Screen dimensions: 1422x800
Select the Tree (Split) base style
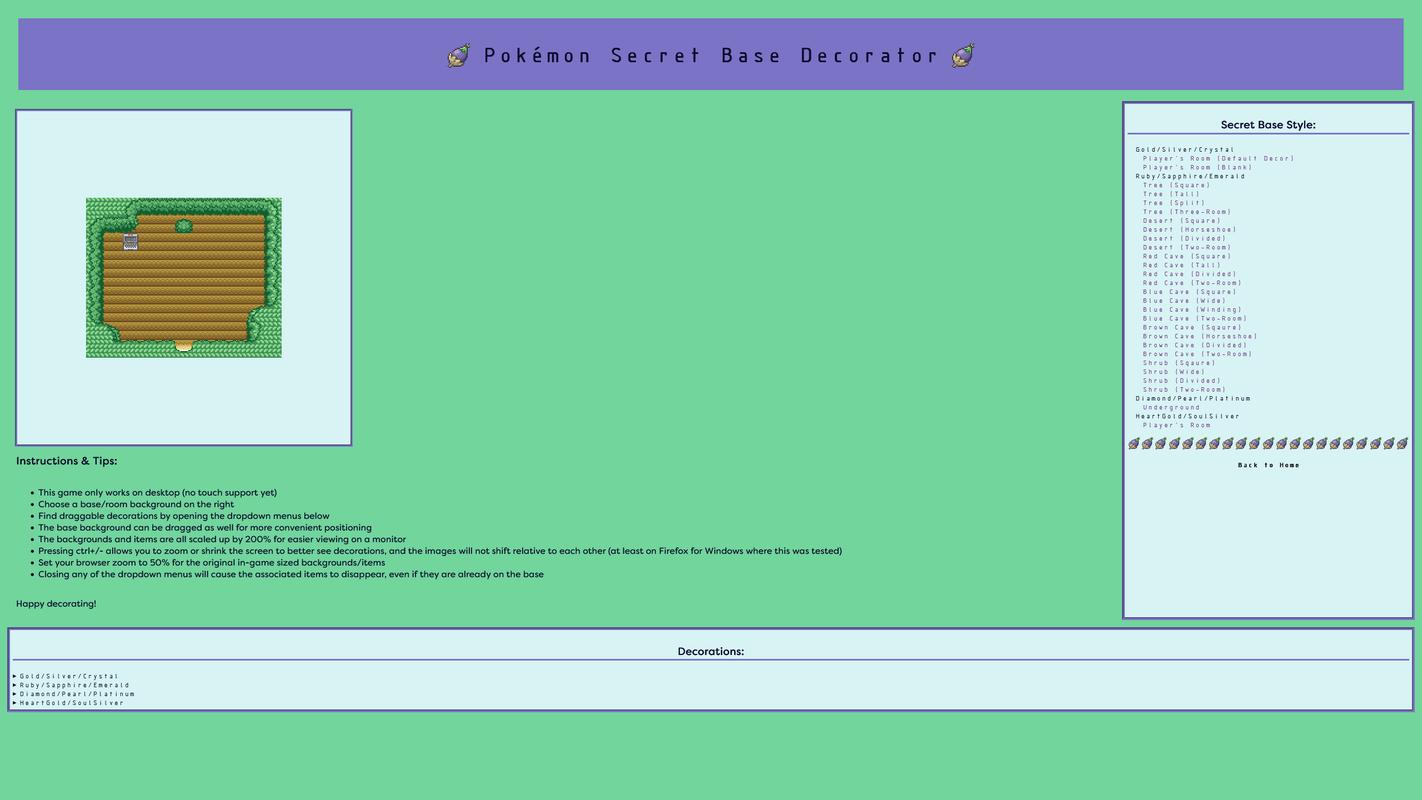click(x=1174, y=203)
